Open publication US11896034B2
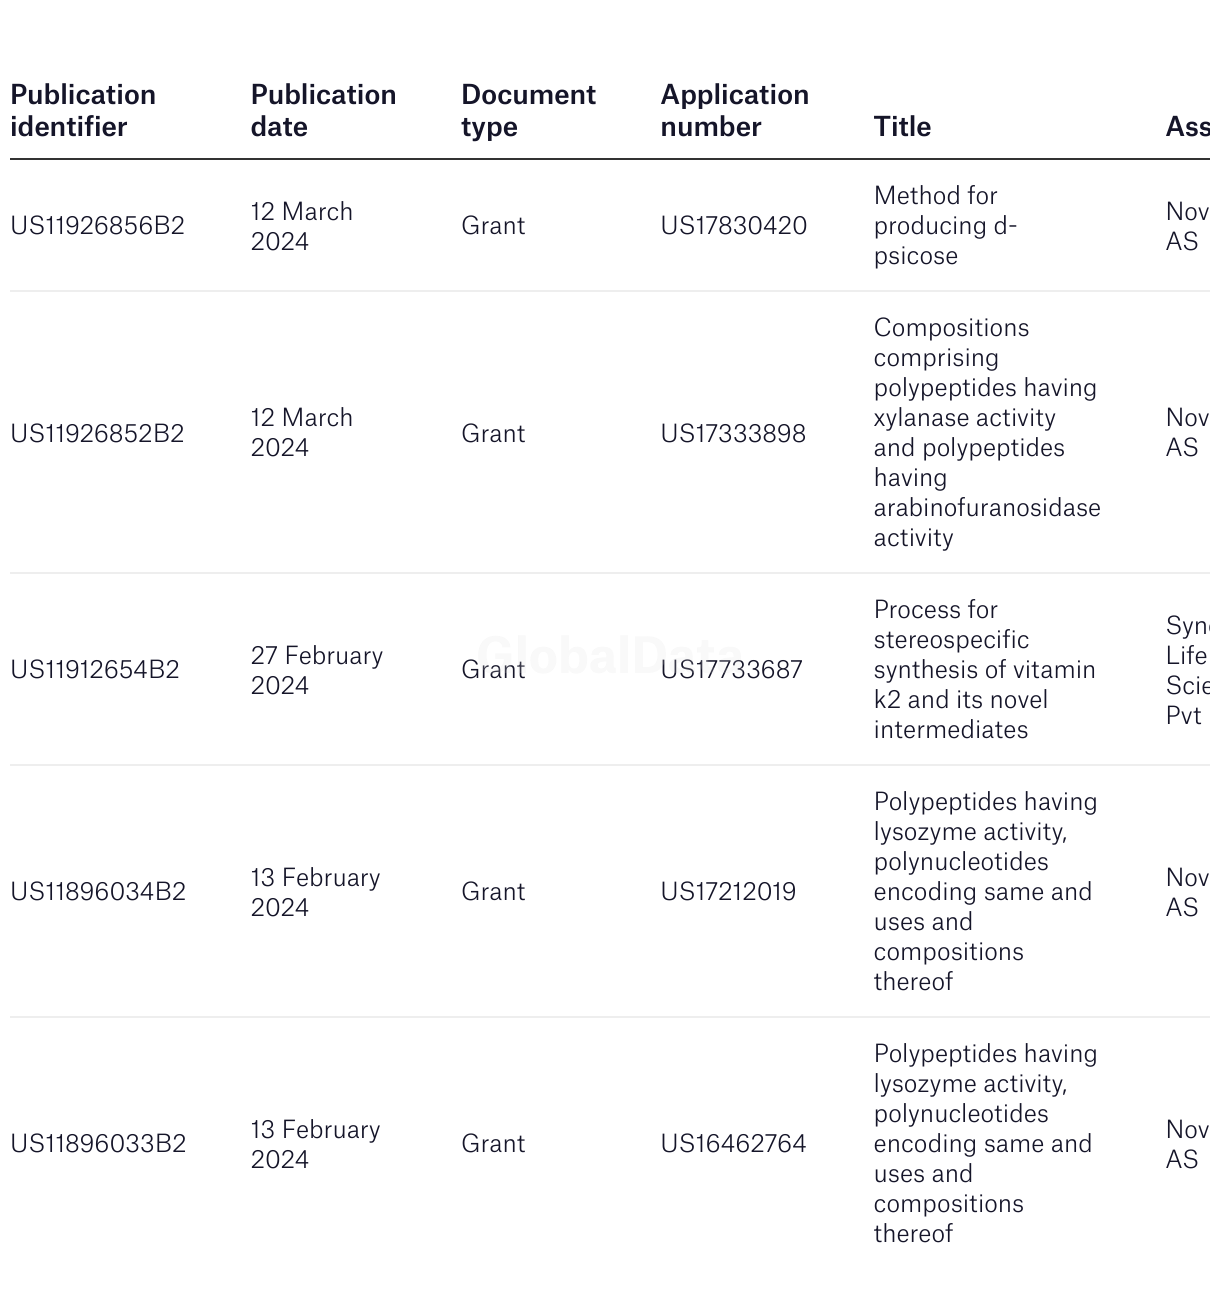1220x1310 pixels. tap(98, 891)
